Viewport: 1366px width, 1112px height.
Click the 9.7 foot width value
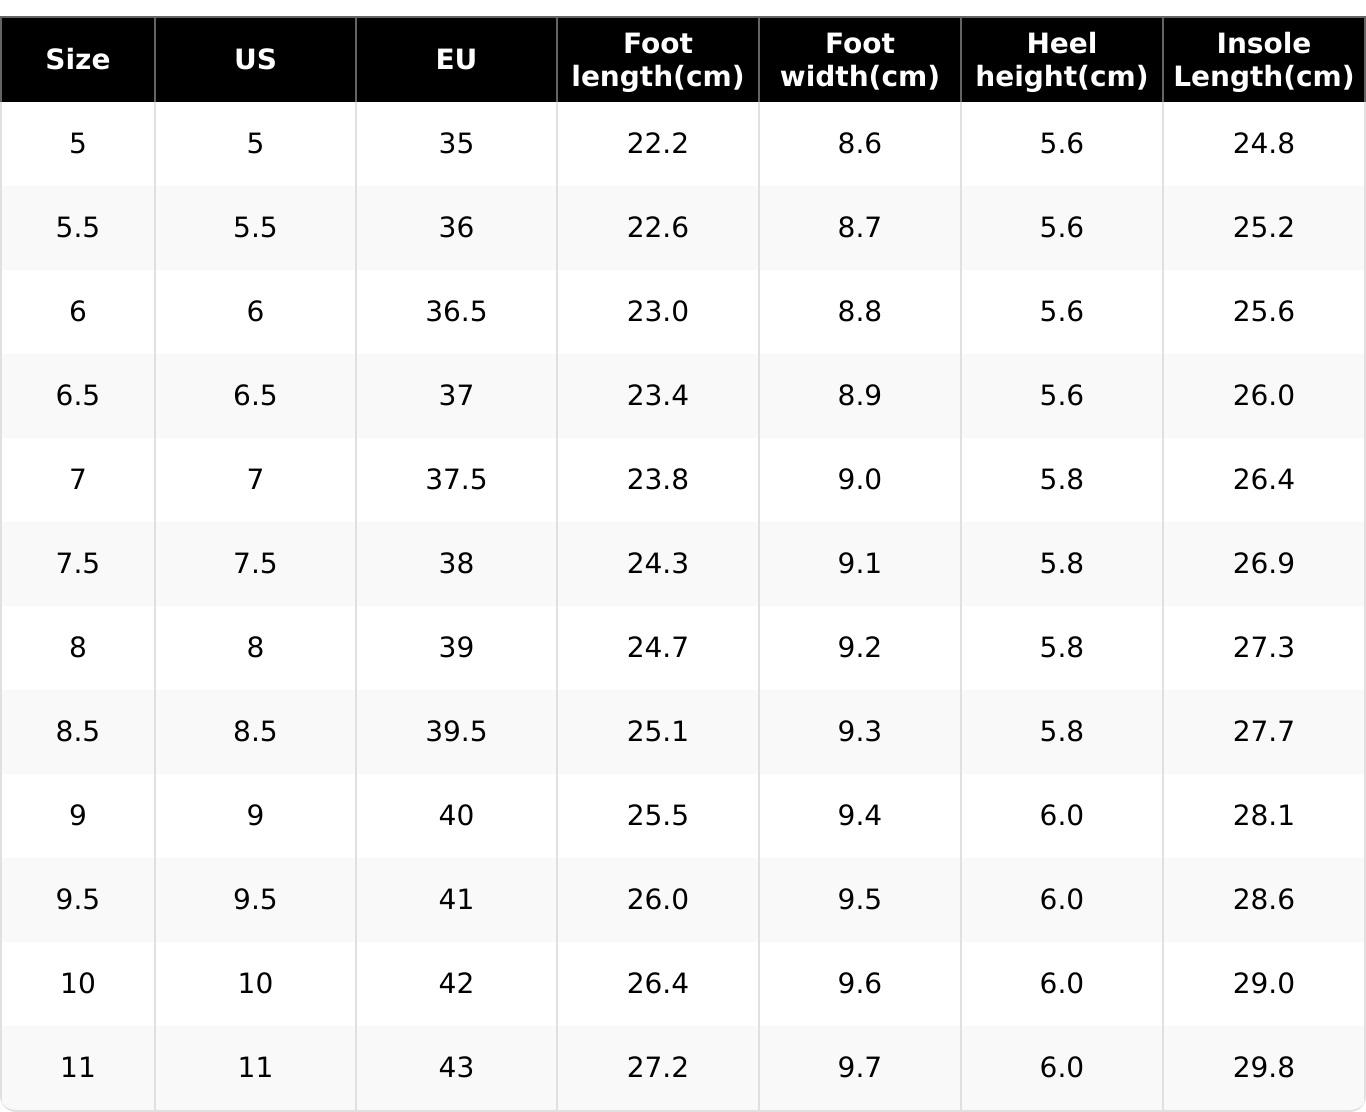tap(860, 1068)
